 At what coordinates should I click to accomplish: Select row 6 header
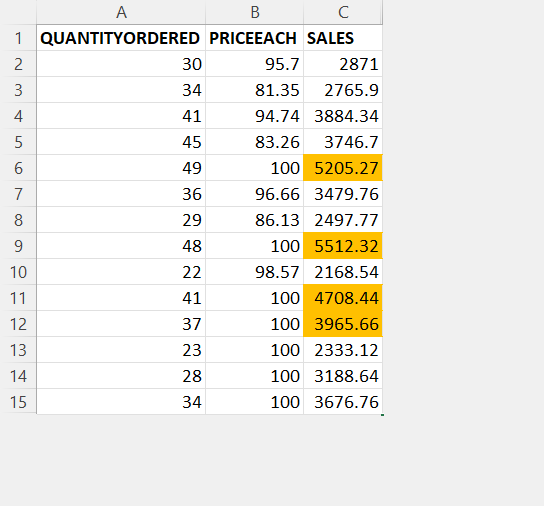pyautogui.click(x=18, y=168)
